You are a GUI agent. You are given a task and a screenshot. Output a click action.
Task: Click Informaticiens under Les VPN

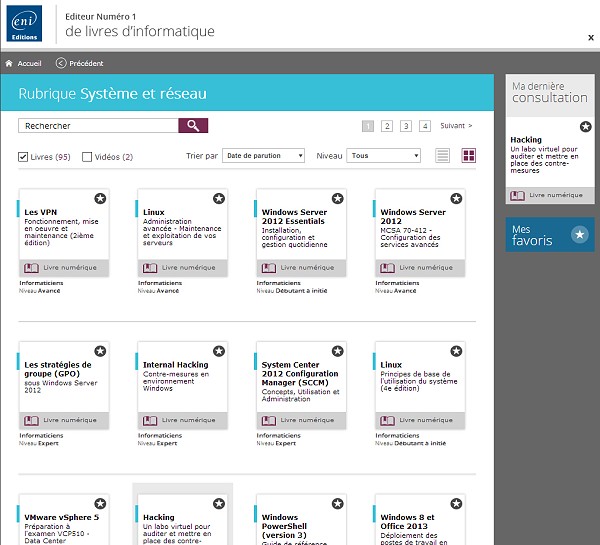(x=41, y=283)
